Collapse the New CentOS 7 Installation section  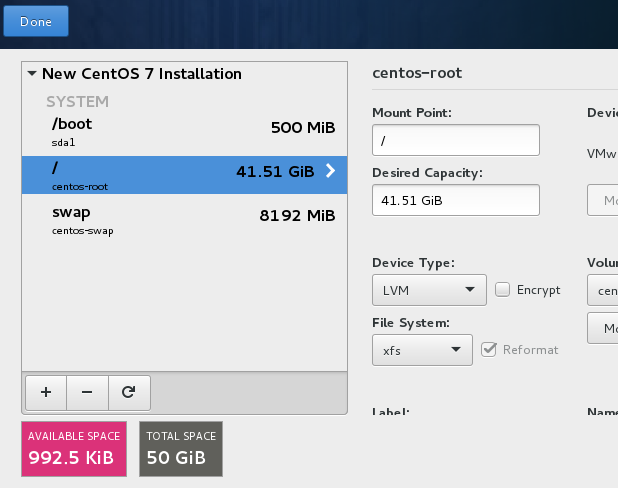point(32,73)
